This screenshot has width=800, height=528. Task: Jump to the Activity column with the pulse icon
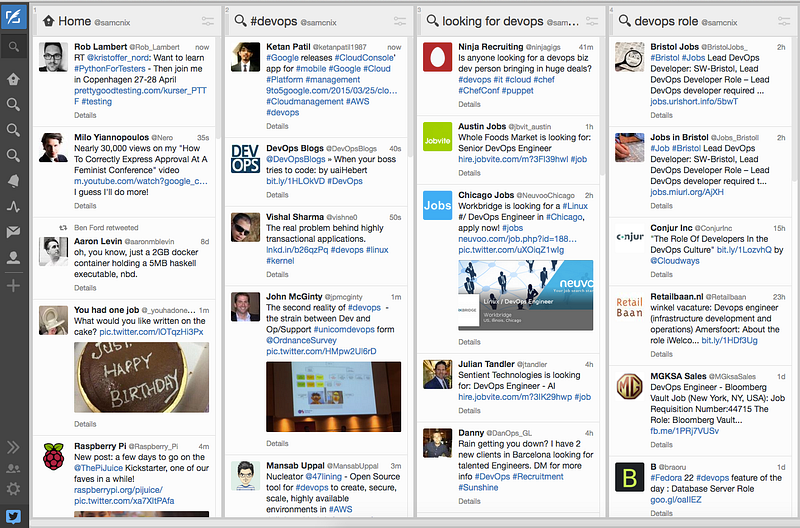pos(13,207)
